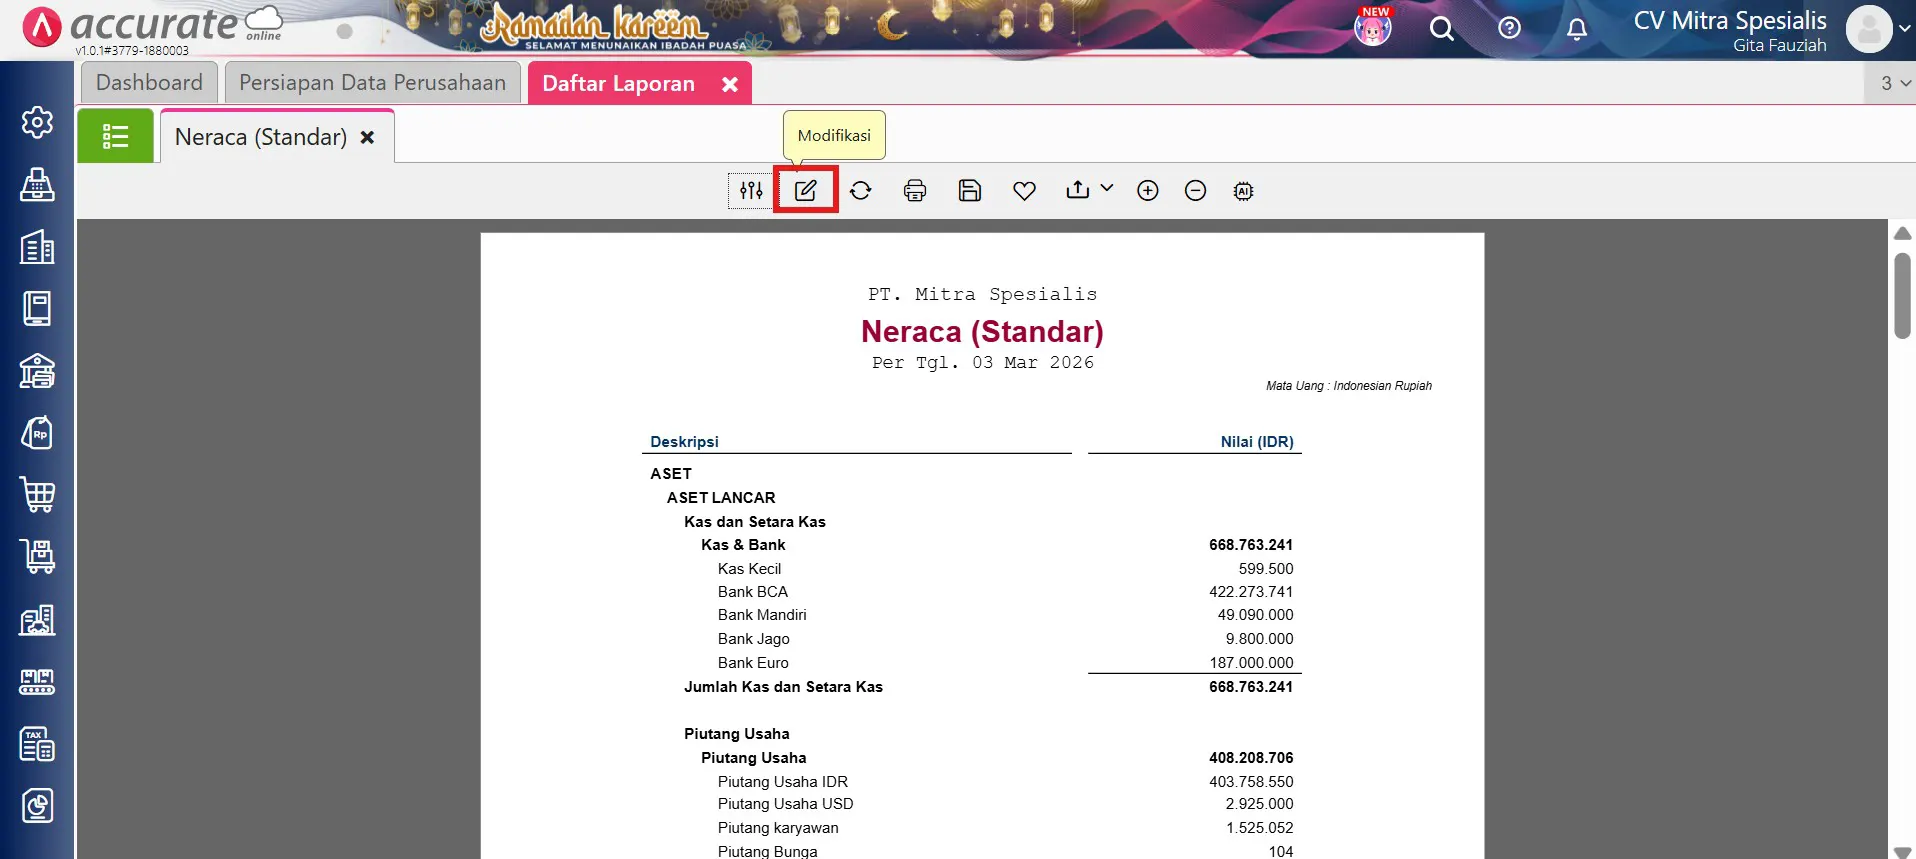Save the report with the diskette icon

tap(969, 190)
